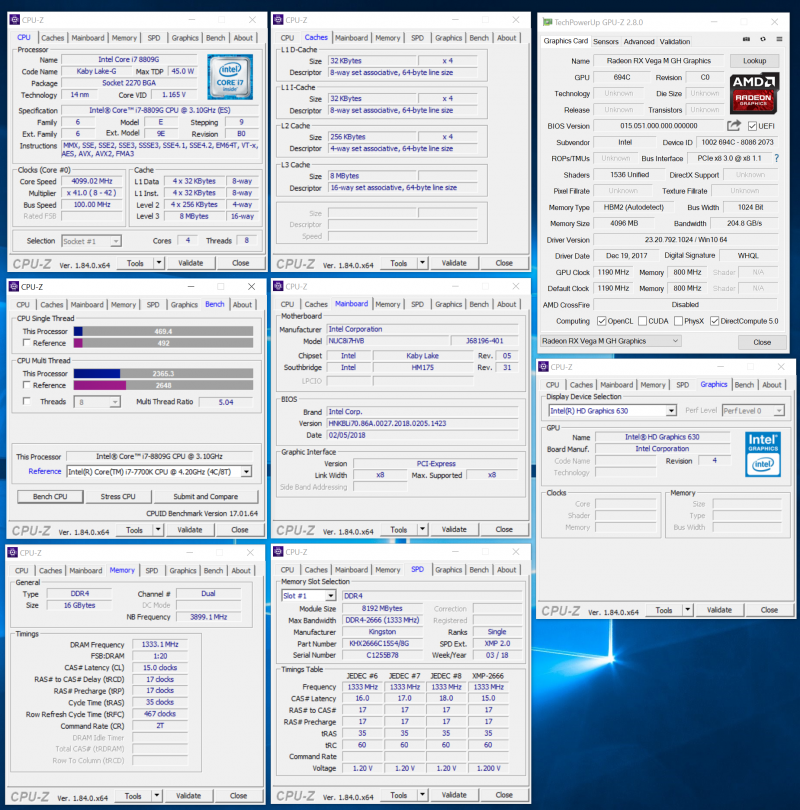This screenshot has width=800, height=810.
Task: Click the BIOS Version field in Mainboard window
Action: click(x=422, y=423)
